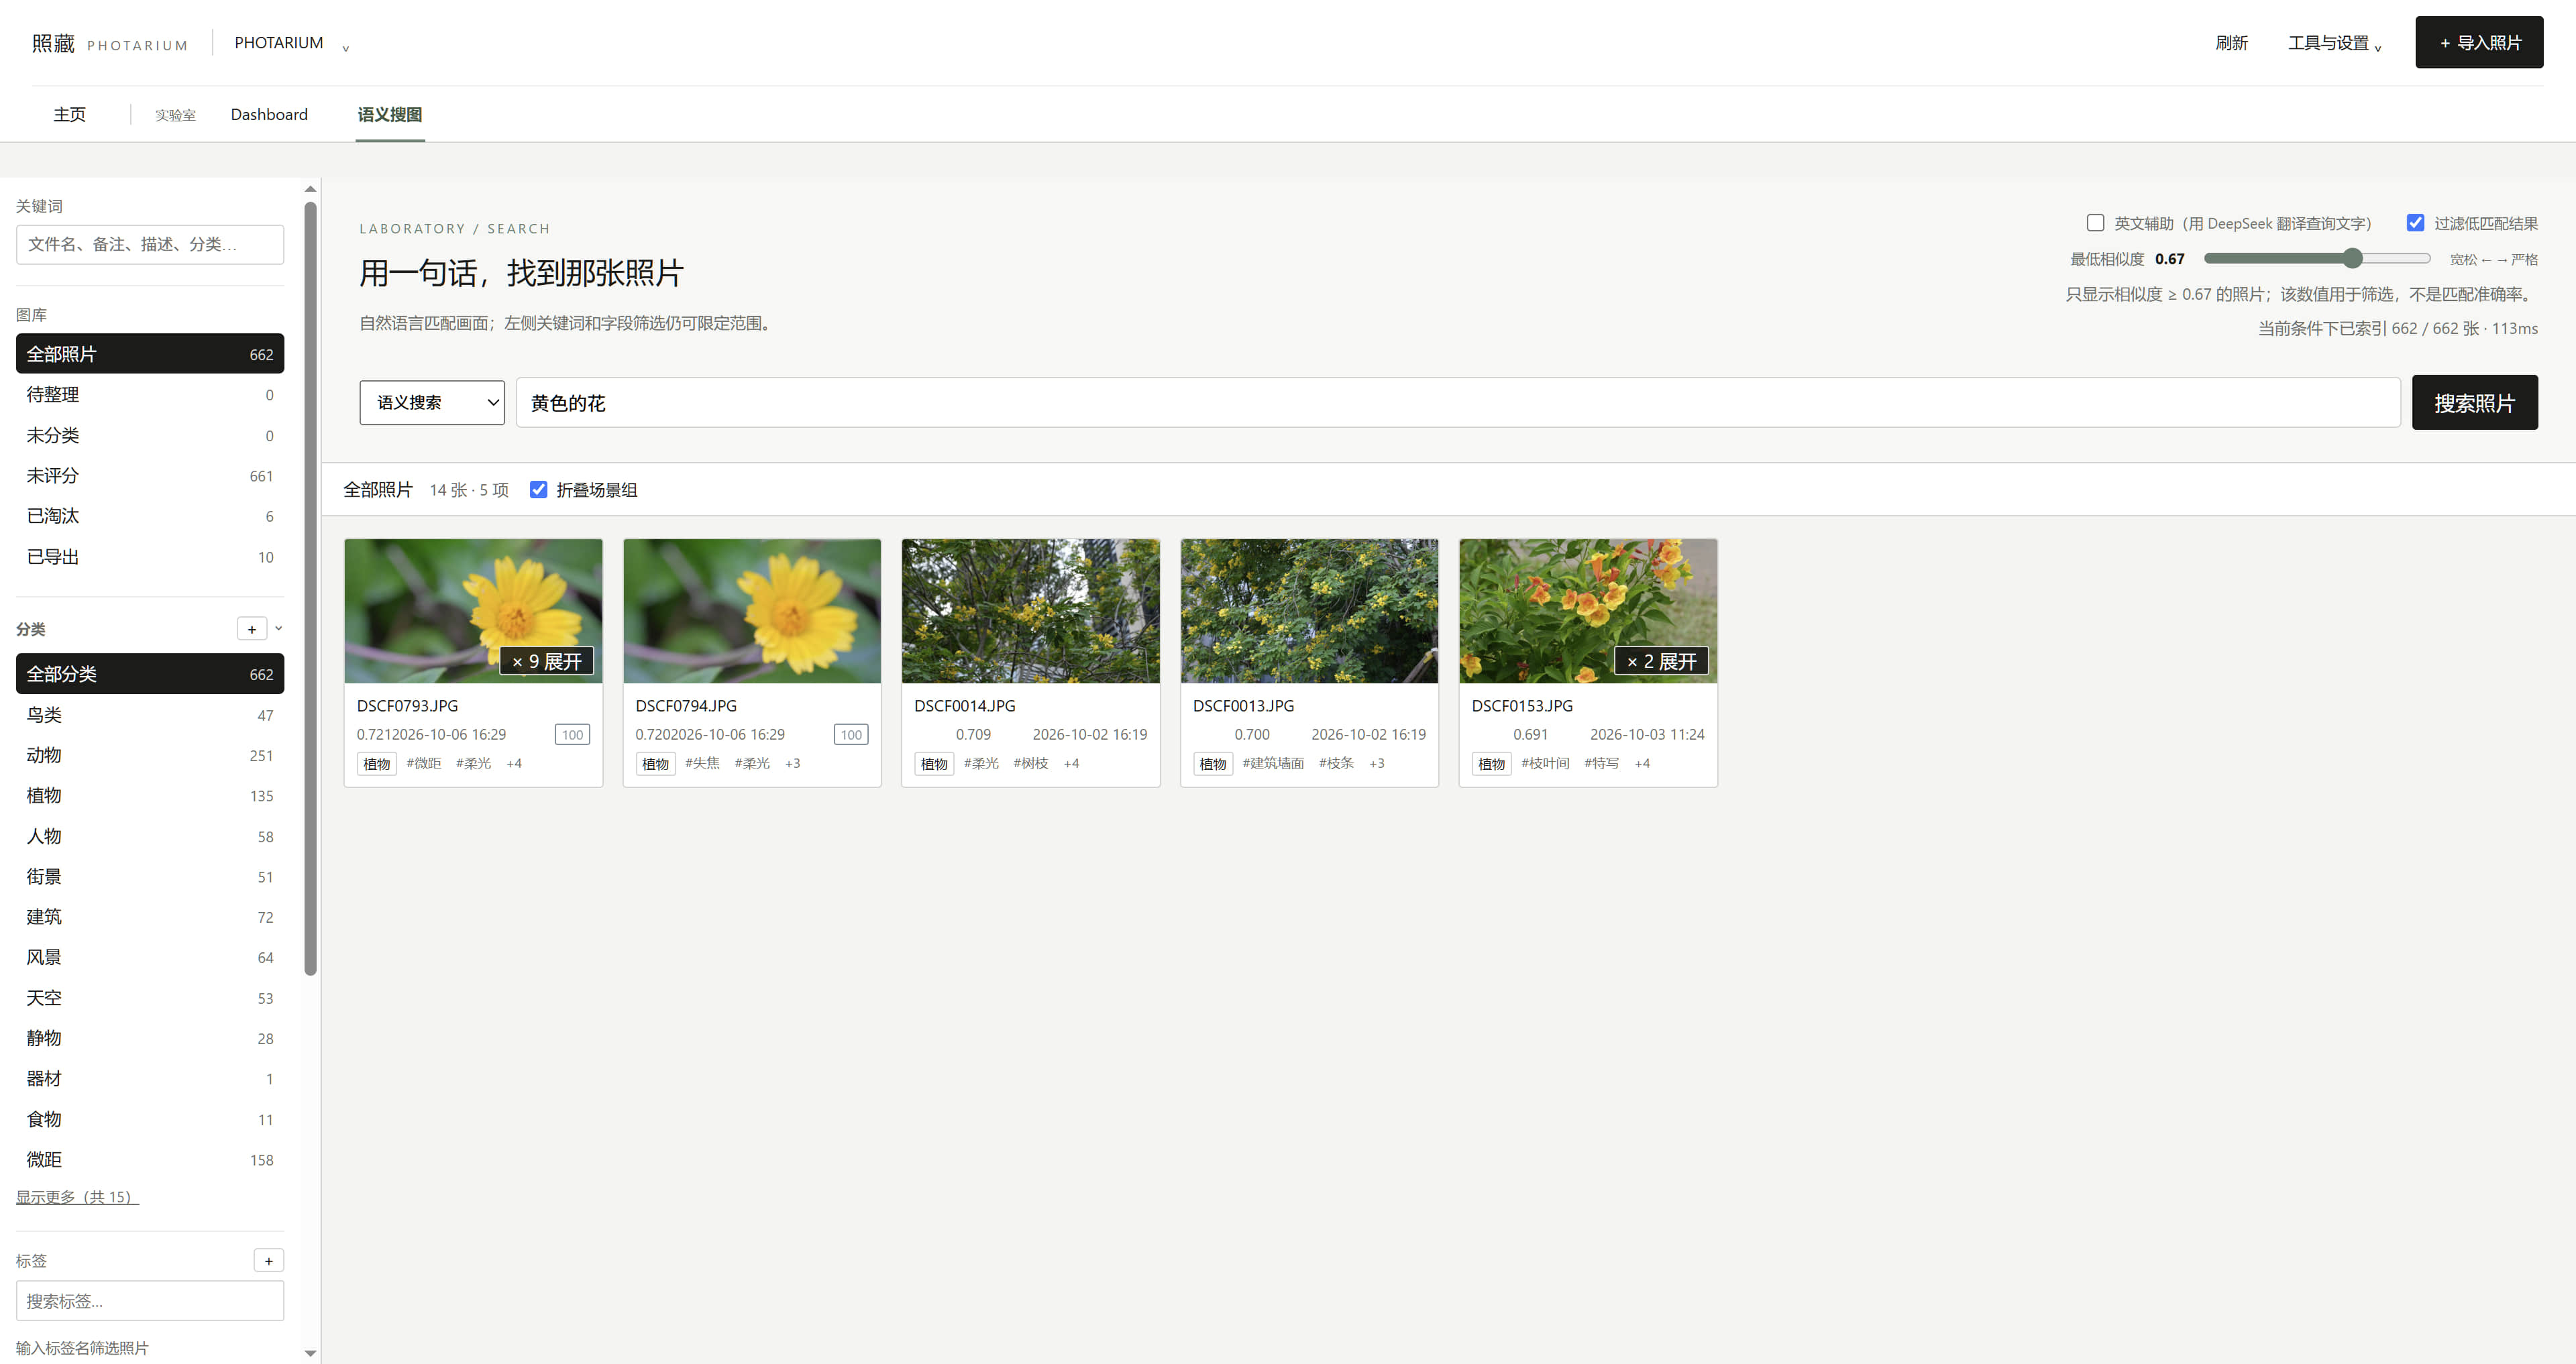Click the 照藏 PHOTARIUM logo
The height and width of the screenshot is (1364, 2576).
point(109,43)
